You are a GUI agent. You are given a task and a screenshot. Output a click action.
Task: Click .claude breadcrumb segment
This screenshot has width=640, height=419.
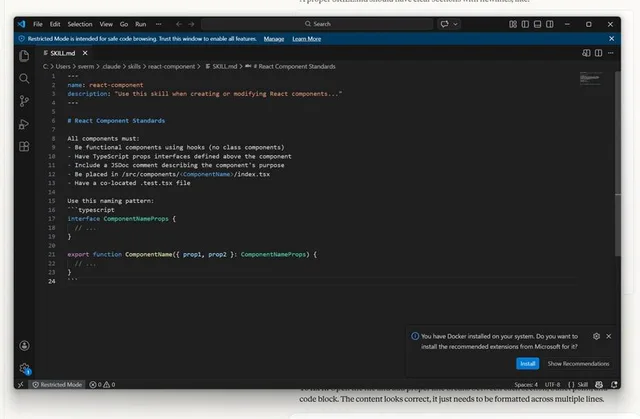[111, 67]
